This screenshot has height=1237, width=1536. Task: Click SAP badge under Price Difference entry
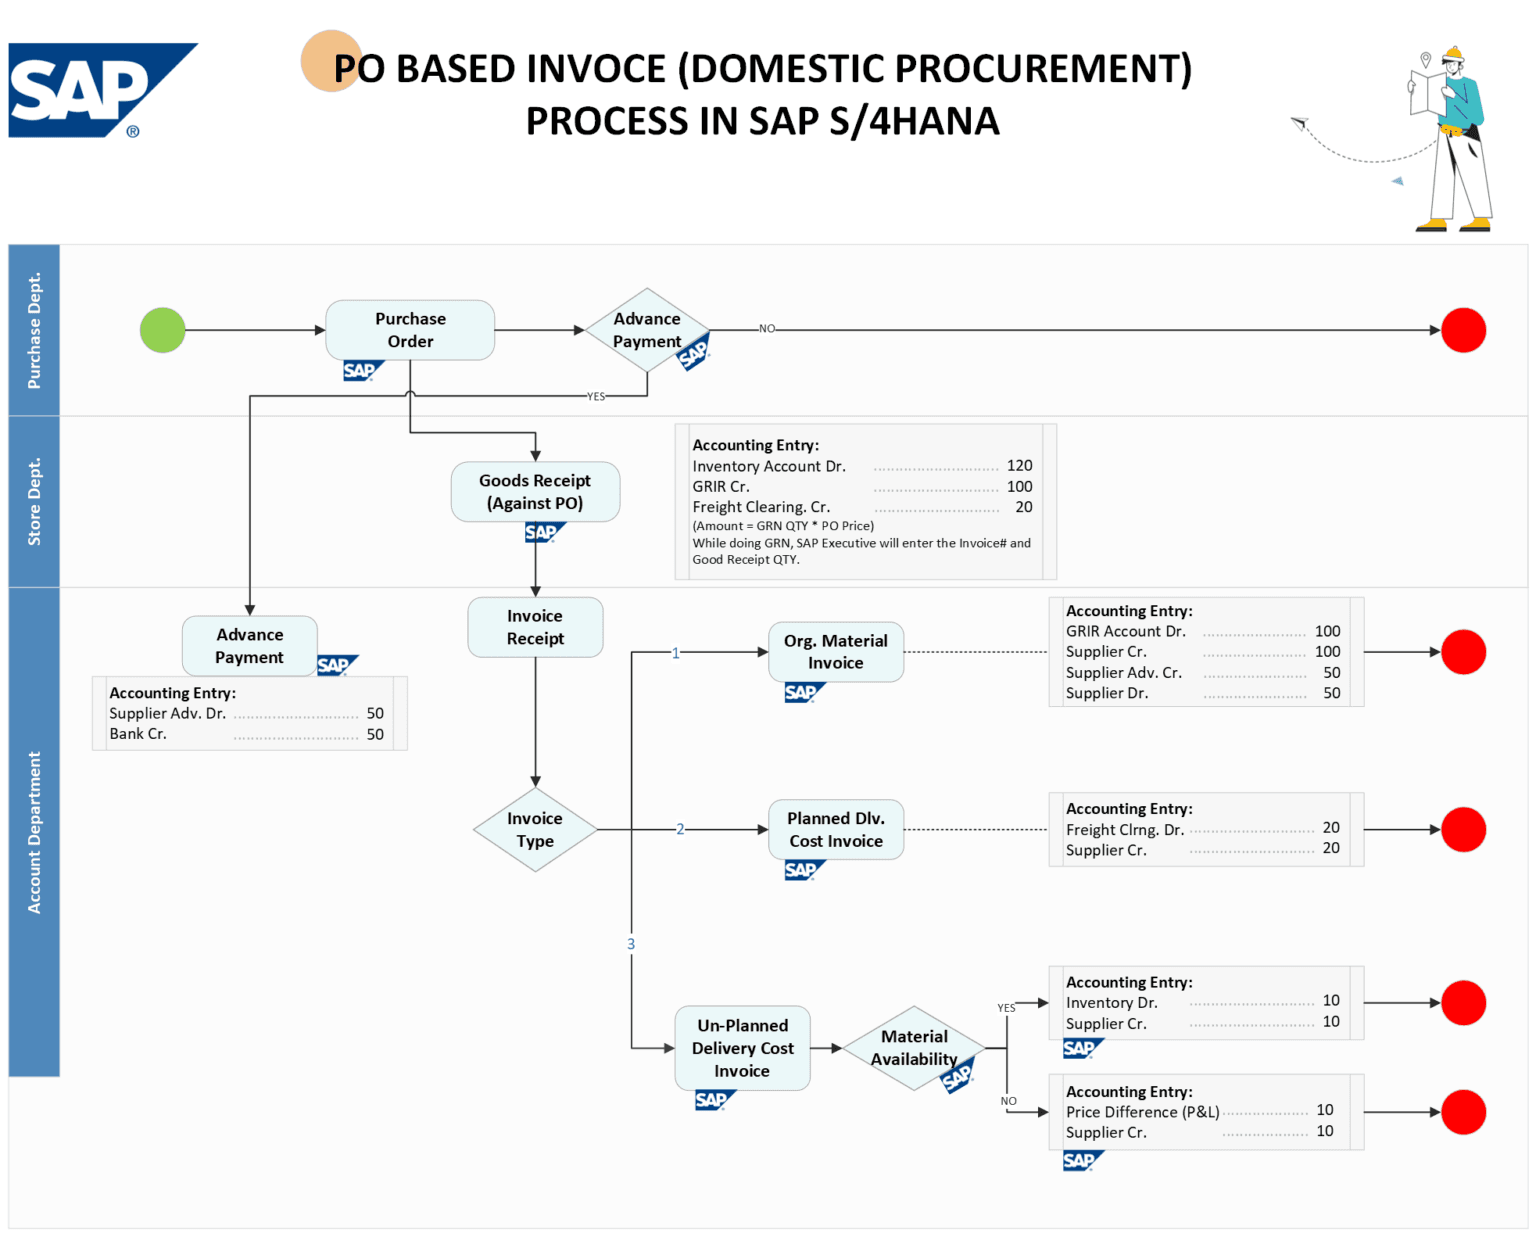[x=1083, y=1160]
